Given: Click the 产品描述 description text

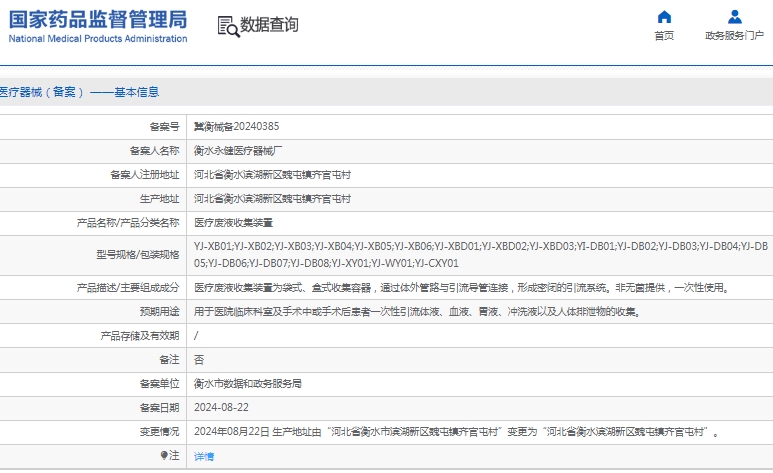Looking at the screenshot, I should point(463,288).
